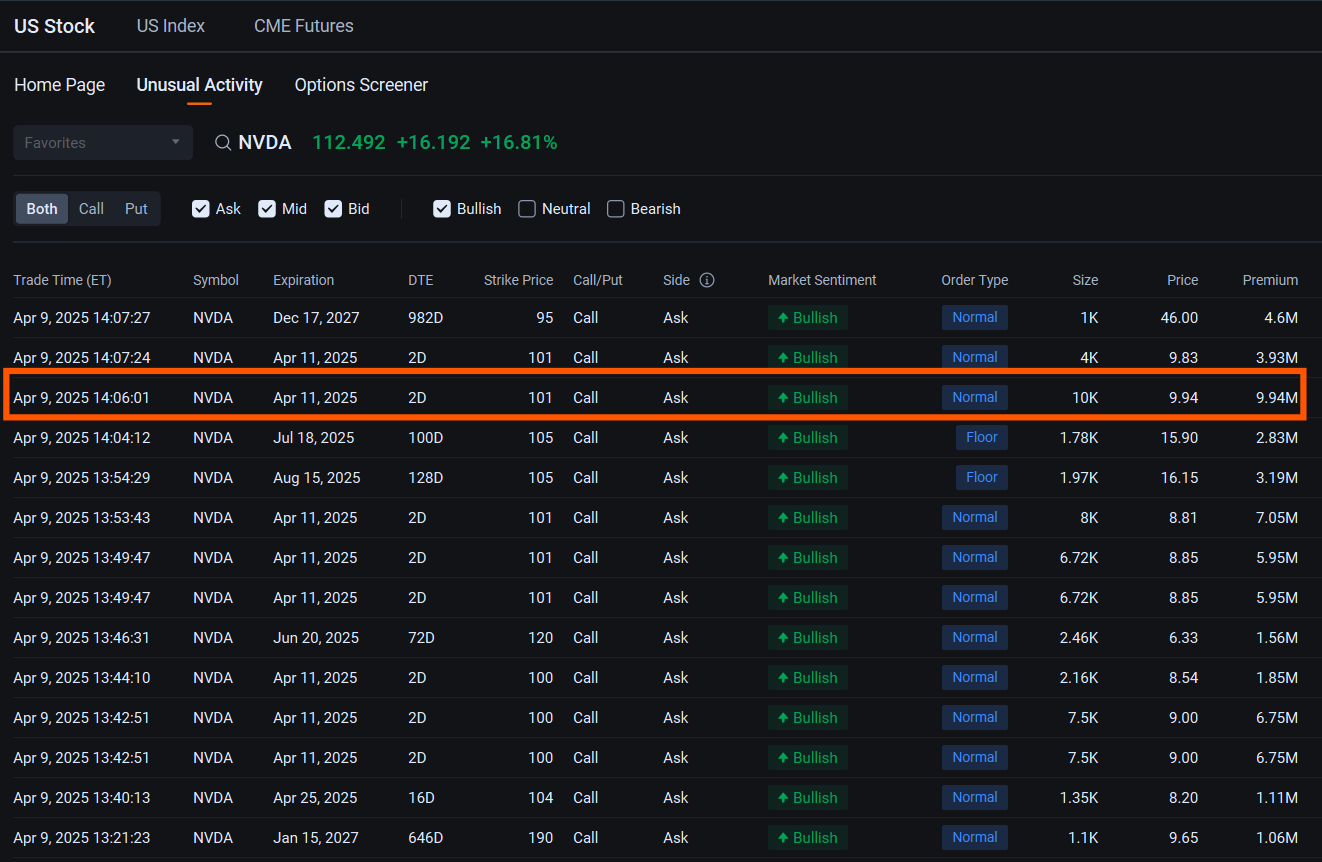This screenshot has width=1322, height=862.
Task: Click the Normal badge in the highlighted 10K row
Action: point(974,397)
